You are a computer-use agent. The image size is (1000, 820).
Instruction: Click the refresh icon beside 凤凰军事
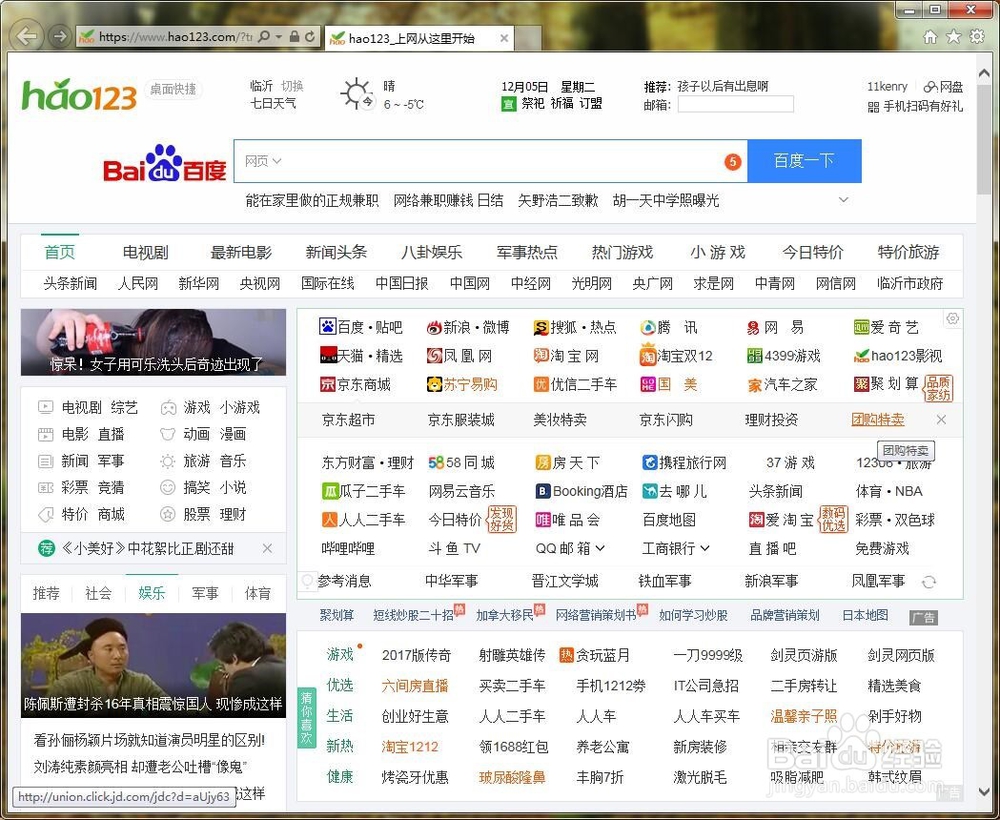pos(929,582)
